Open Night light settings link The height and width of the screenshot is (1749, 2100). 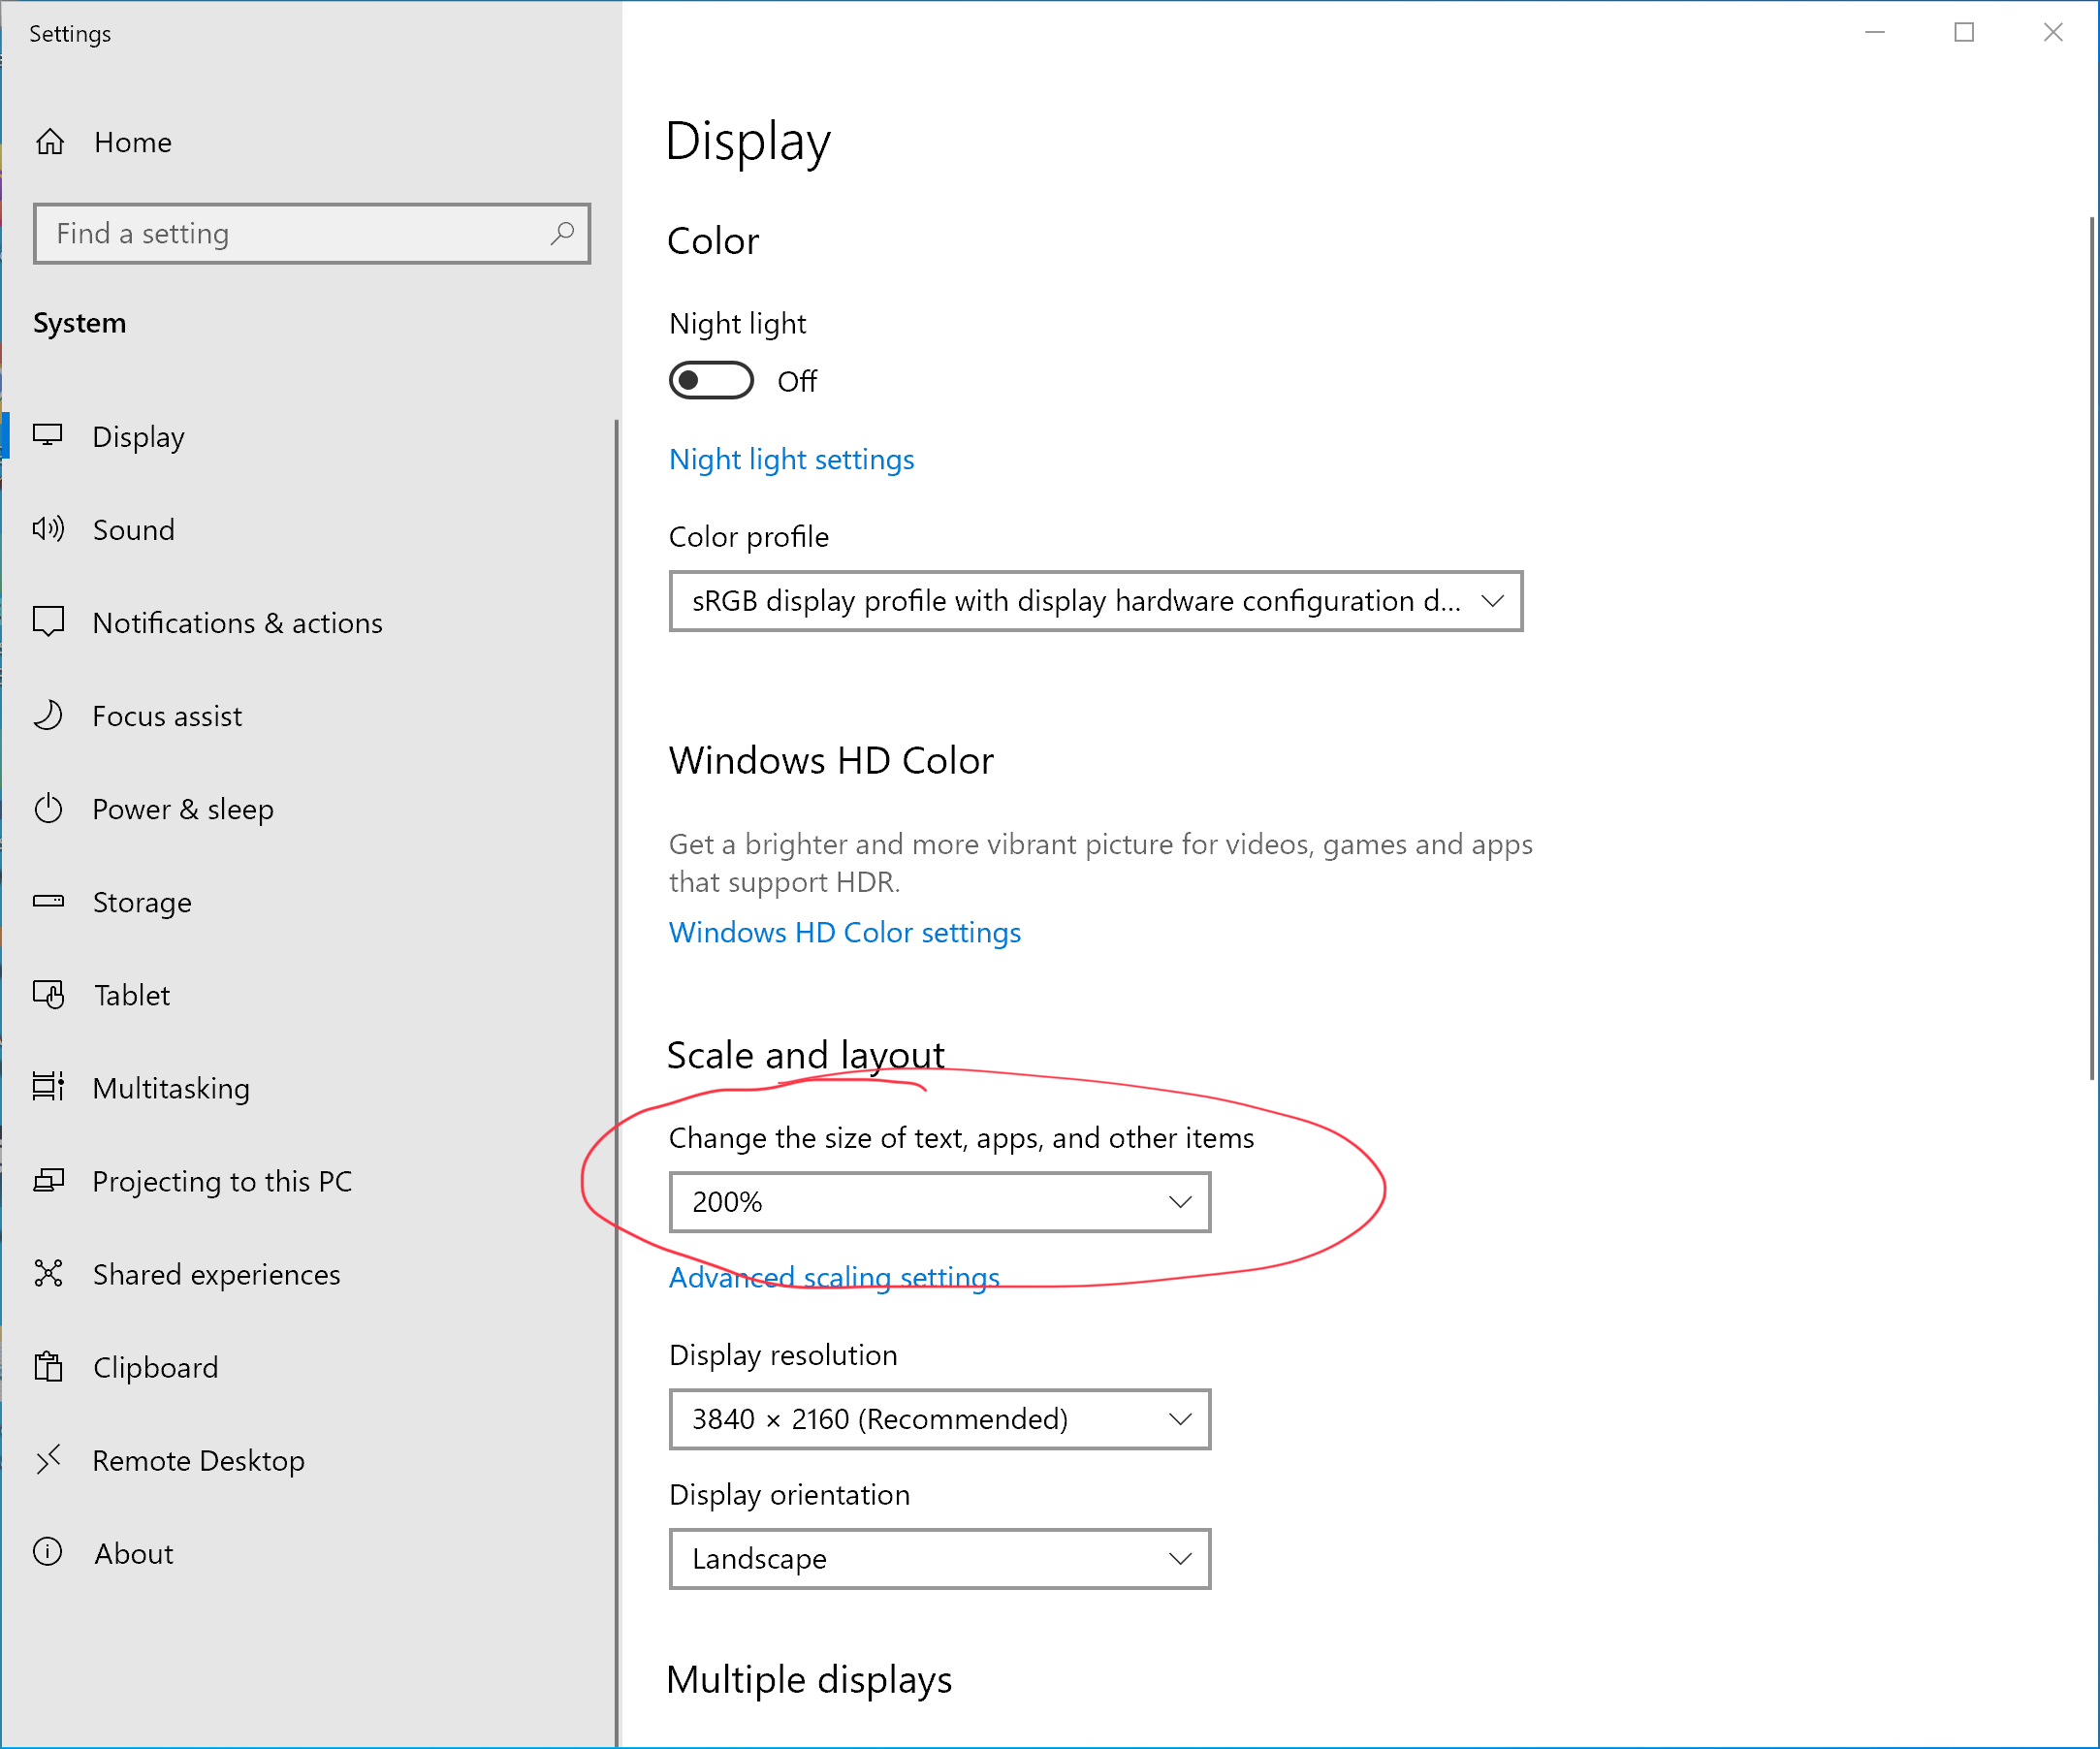click(x=791, y=459)
